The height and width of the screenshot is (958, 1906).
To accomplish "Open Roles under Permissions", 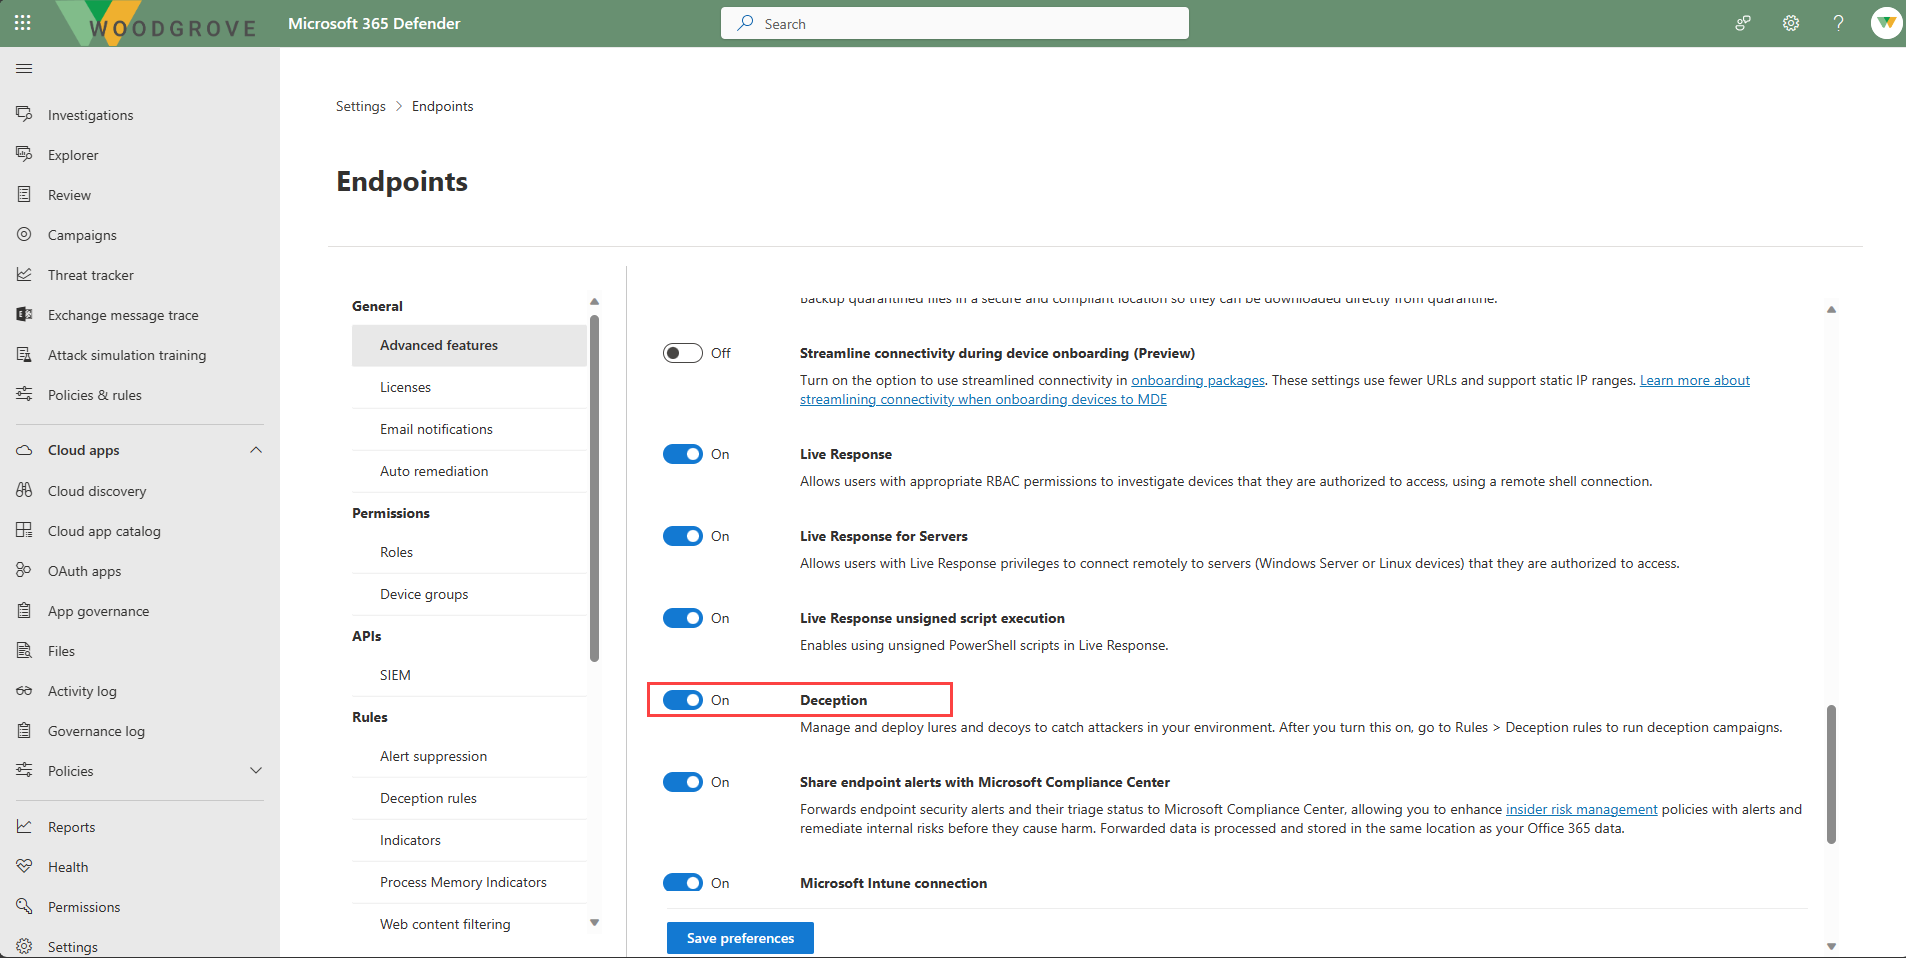I will [469, 552].
